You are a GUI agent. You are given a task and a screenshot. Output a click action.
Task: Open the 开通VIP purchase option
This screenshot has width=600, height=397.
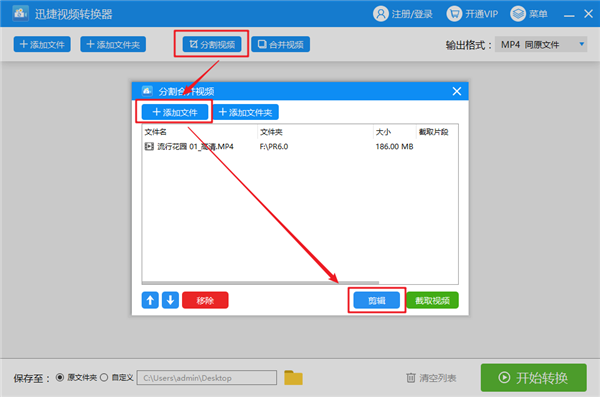pos(472,14)
